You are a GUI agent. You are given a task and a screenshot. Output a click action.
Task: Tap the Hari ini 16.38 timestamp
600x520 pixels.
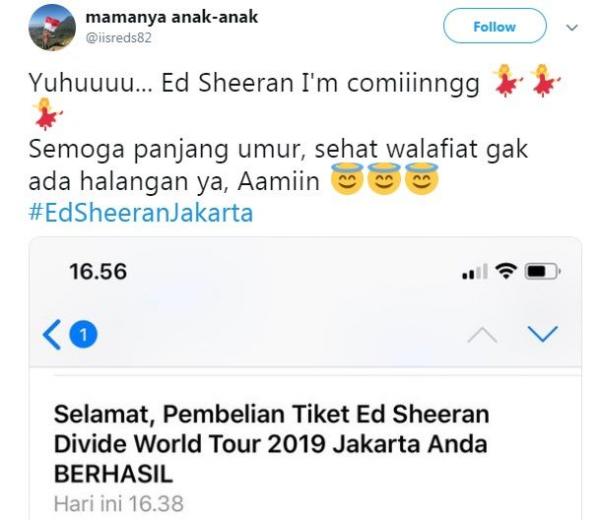(x=119, y=504)
